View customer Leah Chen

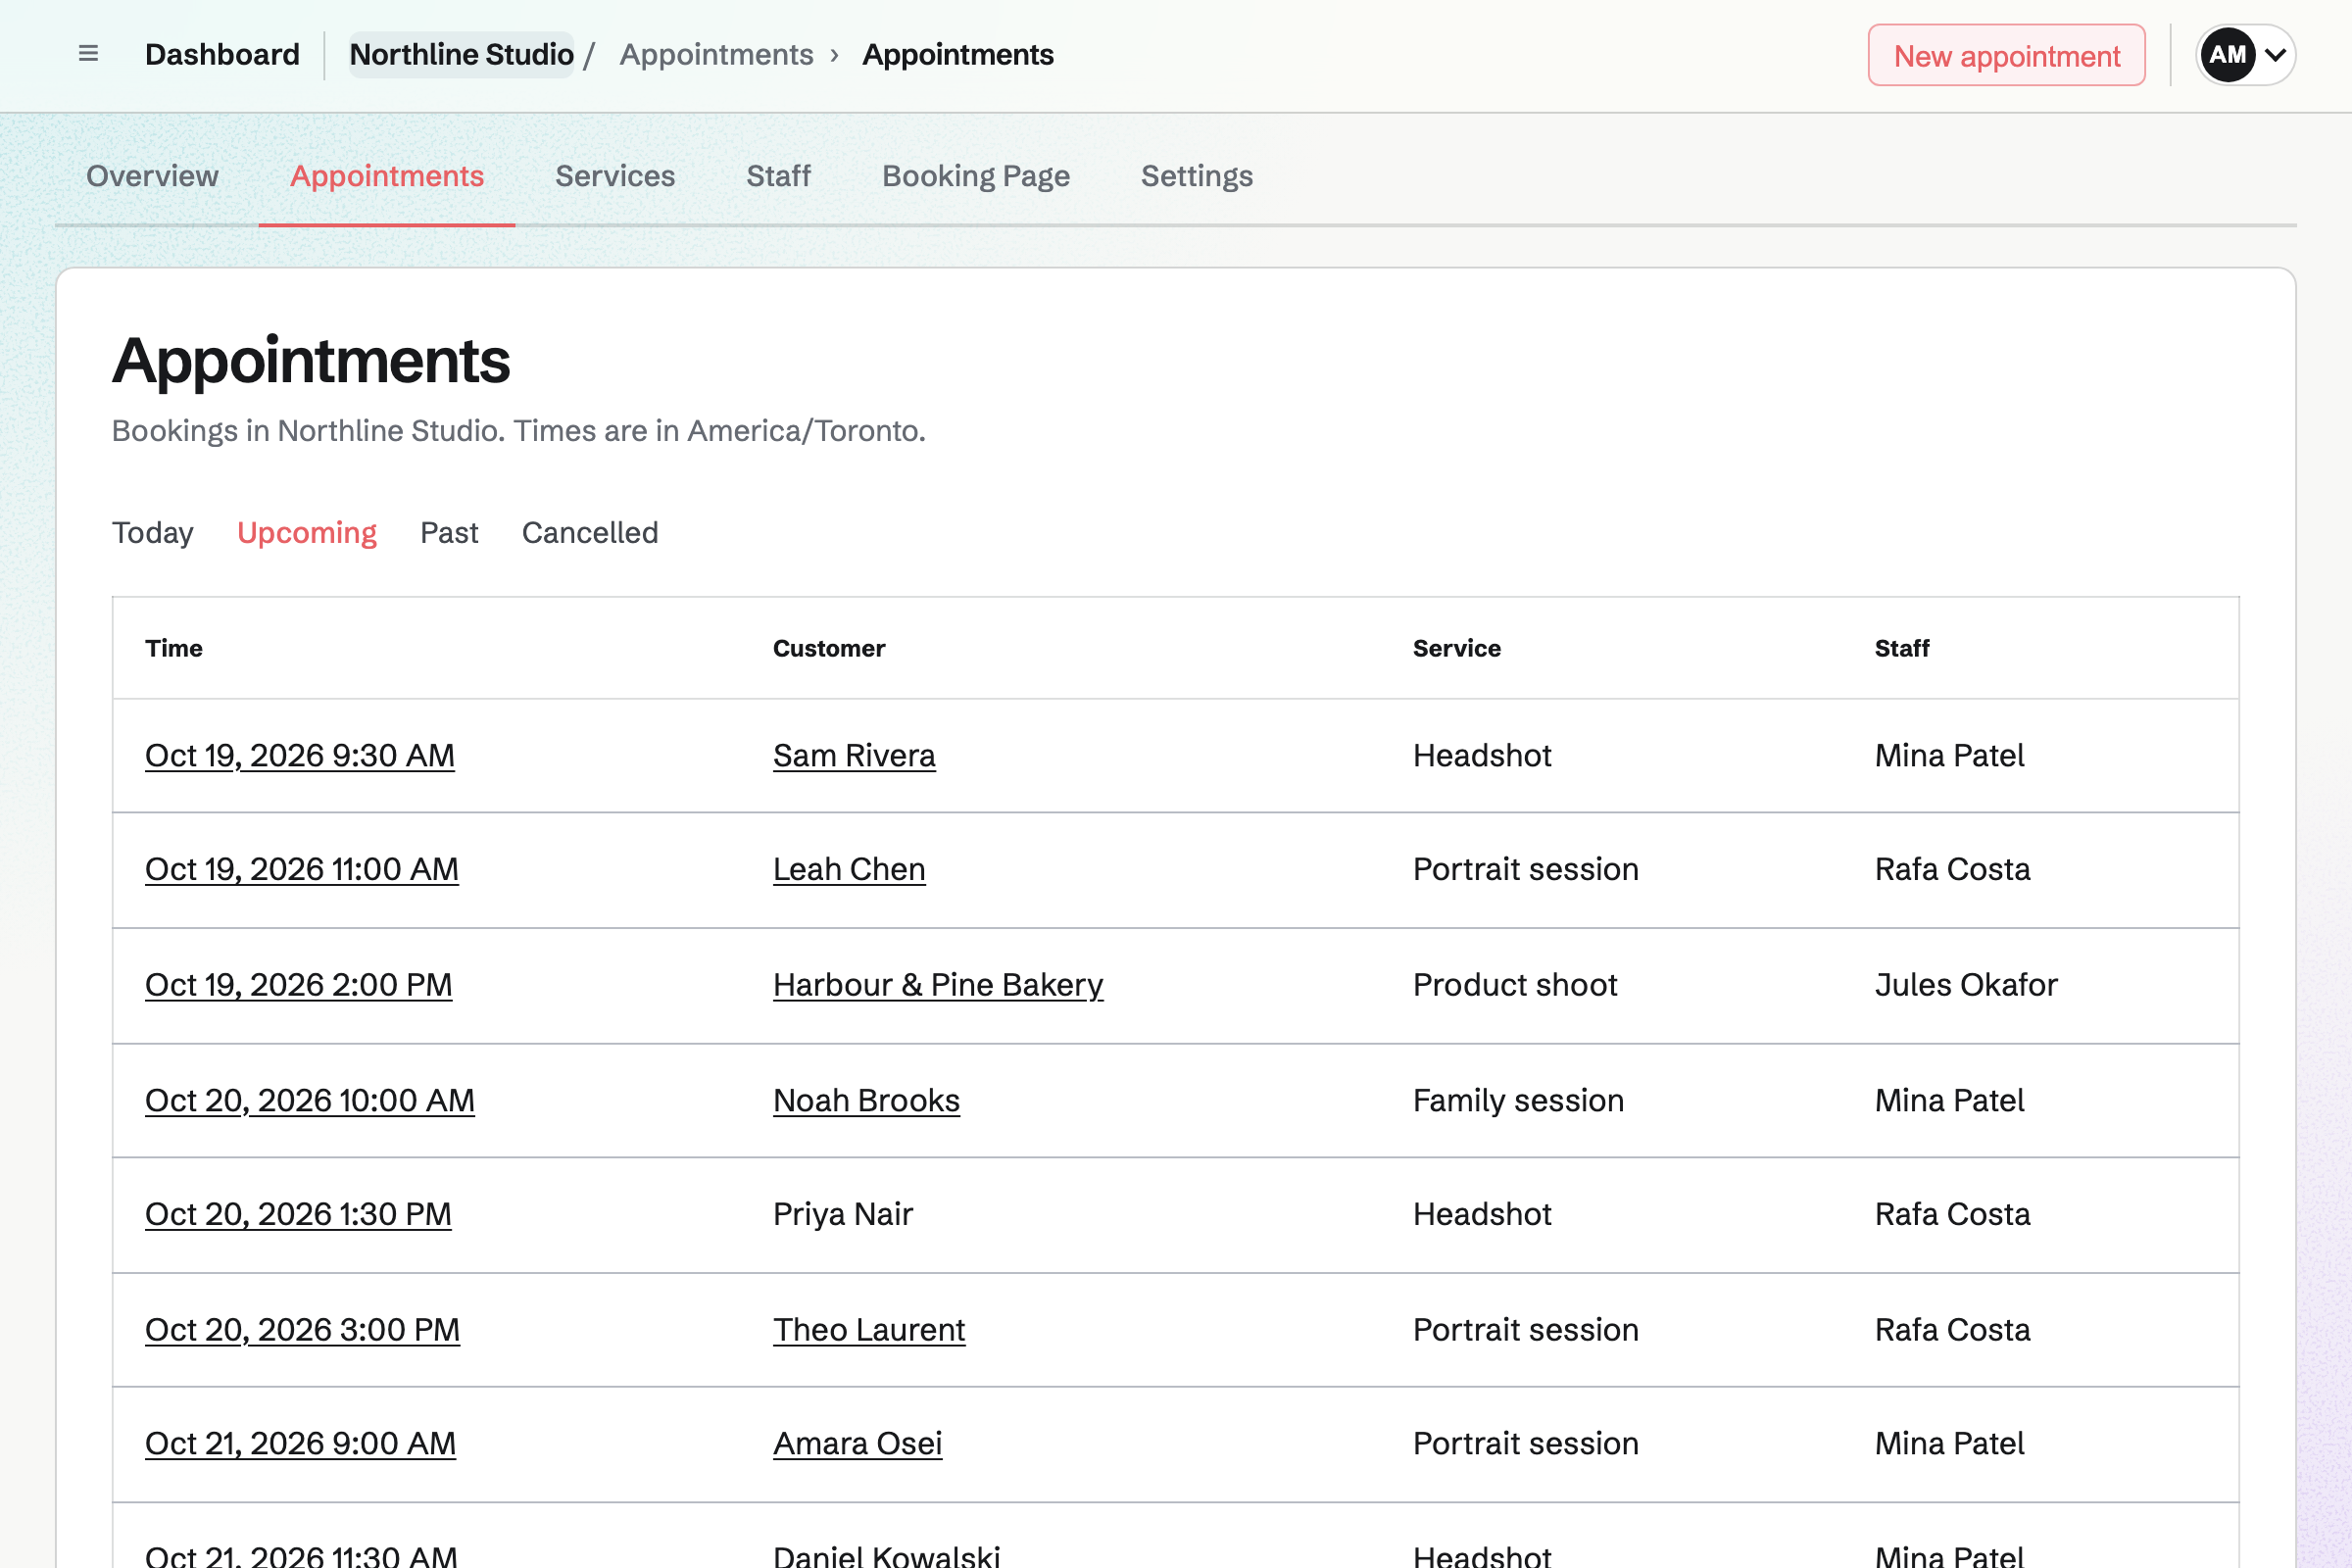849,870
